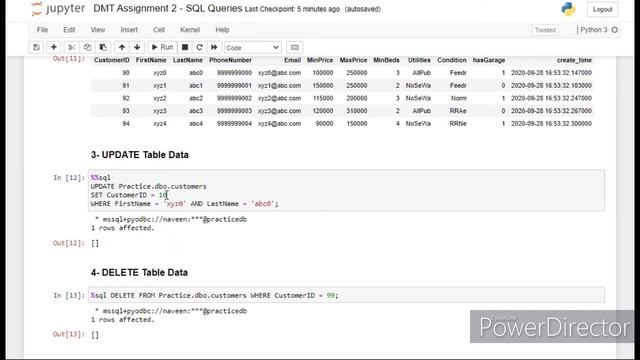Open the cell type Code dropdown
Screen dimensions: 640x360
253,48
